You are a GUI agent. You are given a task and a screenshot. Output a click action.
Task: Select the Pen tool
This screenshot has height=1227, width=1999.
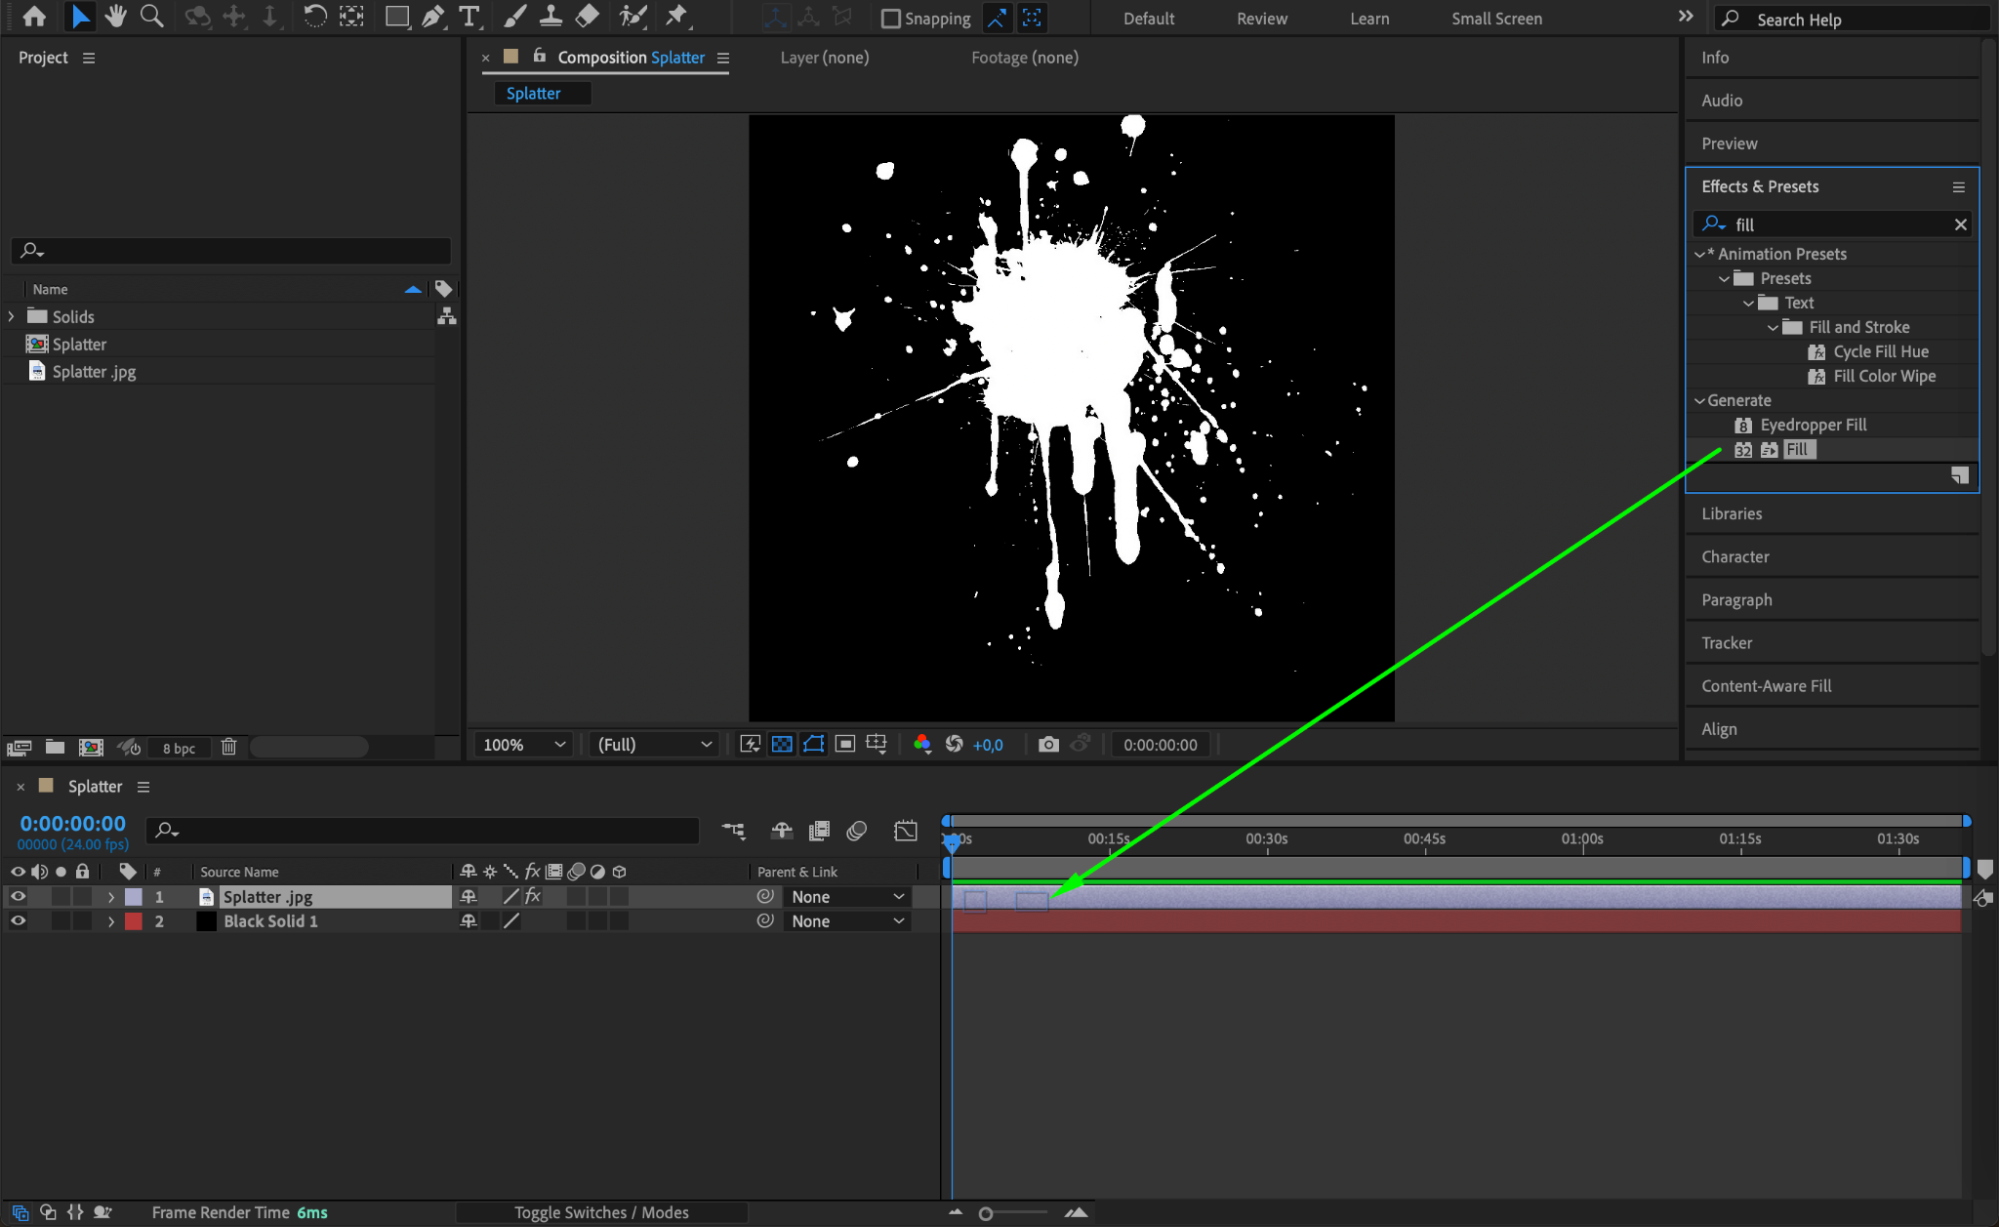pyautogui.click(x=432, y=16)
